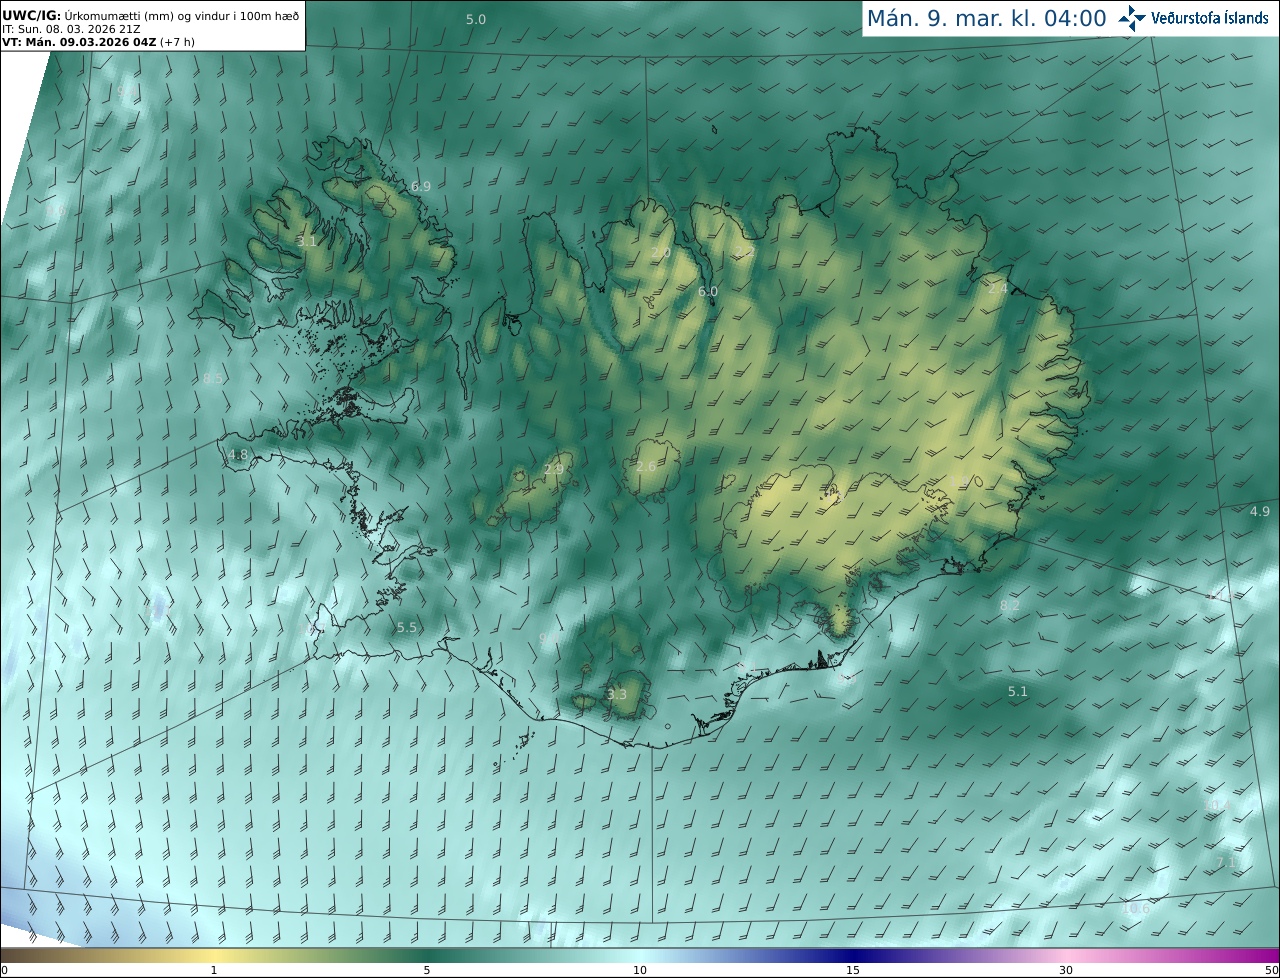Click the 30 tick on the colour scale
Screen dimensions: 1280x978
(x=1066, y=970)
